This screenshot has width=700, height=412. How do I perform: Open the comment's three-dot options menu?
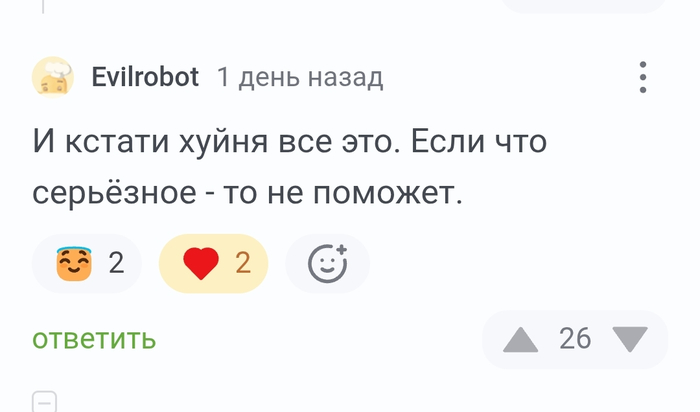click(643, 77)
